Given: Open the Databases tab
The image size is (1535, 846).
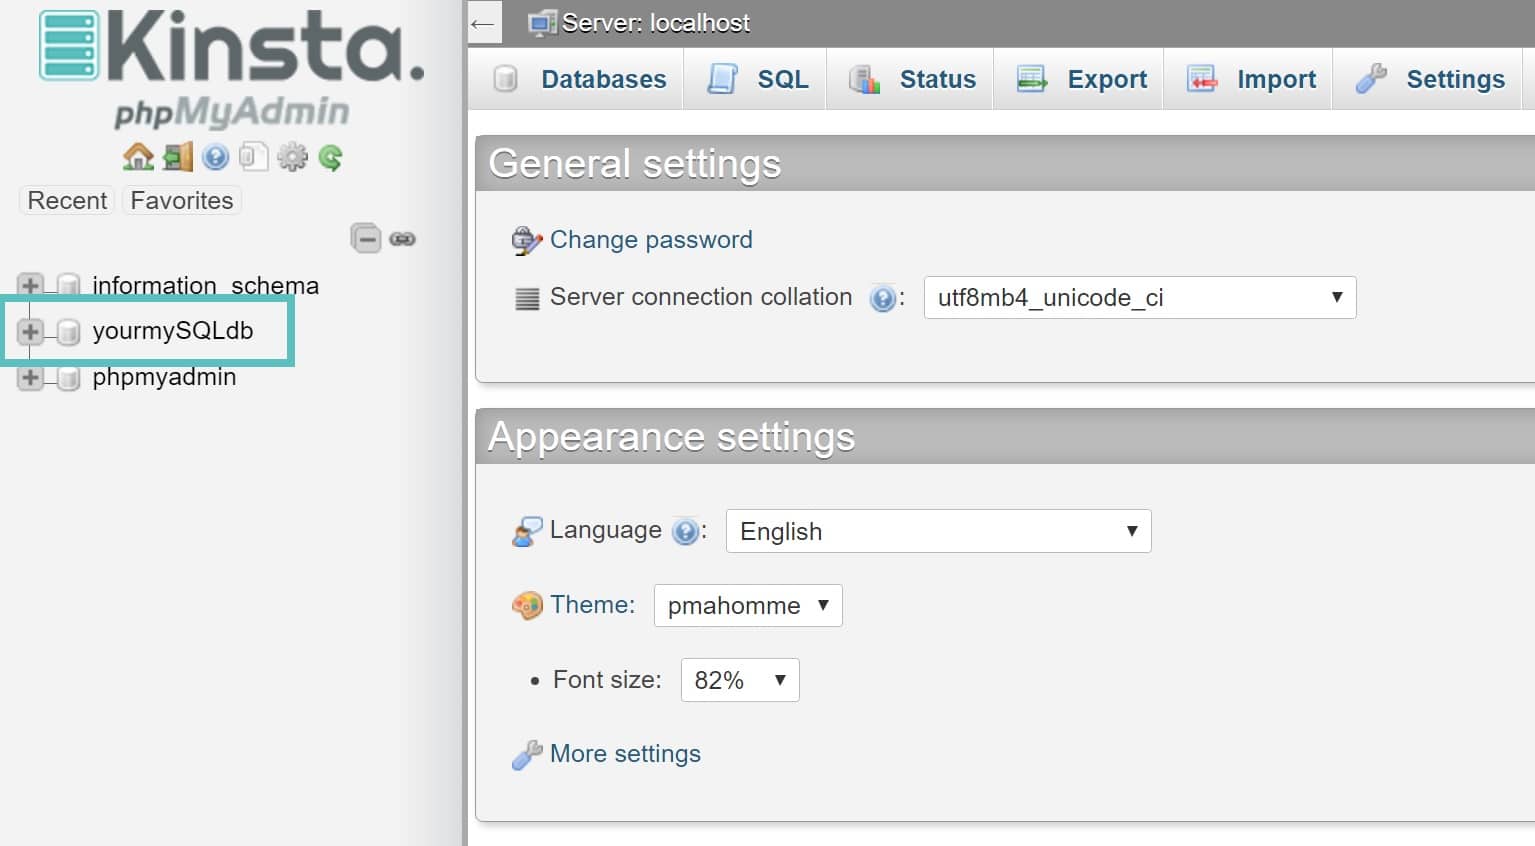Looking at the screenshot, I should [577, 79].
